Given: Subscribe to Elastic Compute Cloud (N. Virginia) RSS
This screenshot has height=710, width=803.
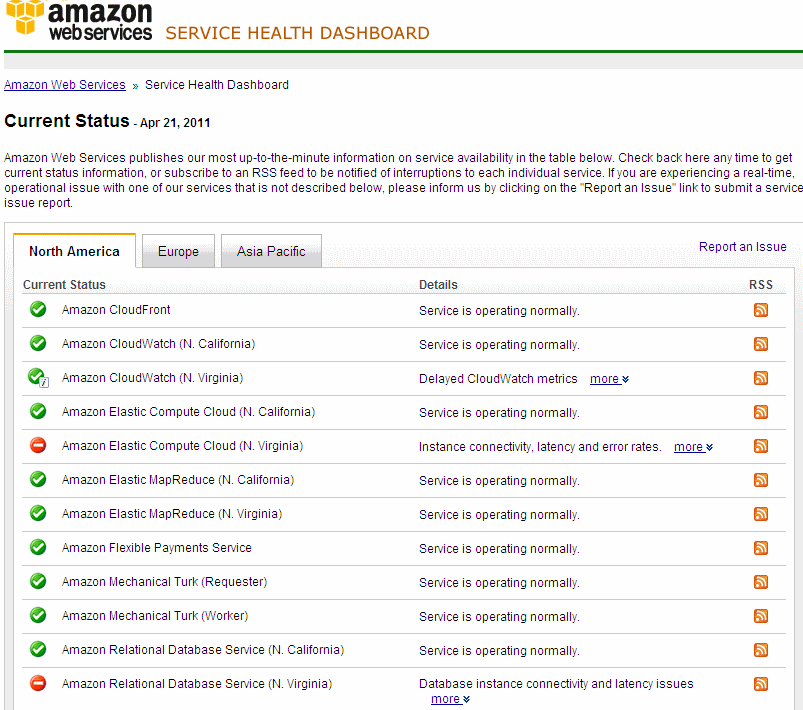Looking at the screenshot, I should [x=761, y=446].
